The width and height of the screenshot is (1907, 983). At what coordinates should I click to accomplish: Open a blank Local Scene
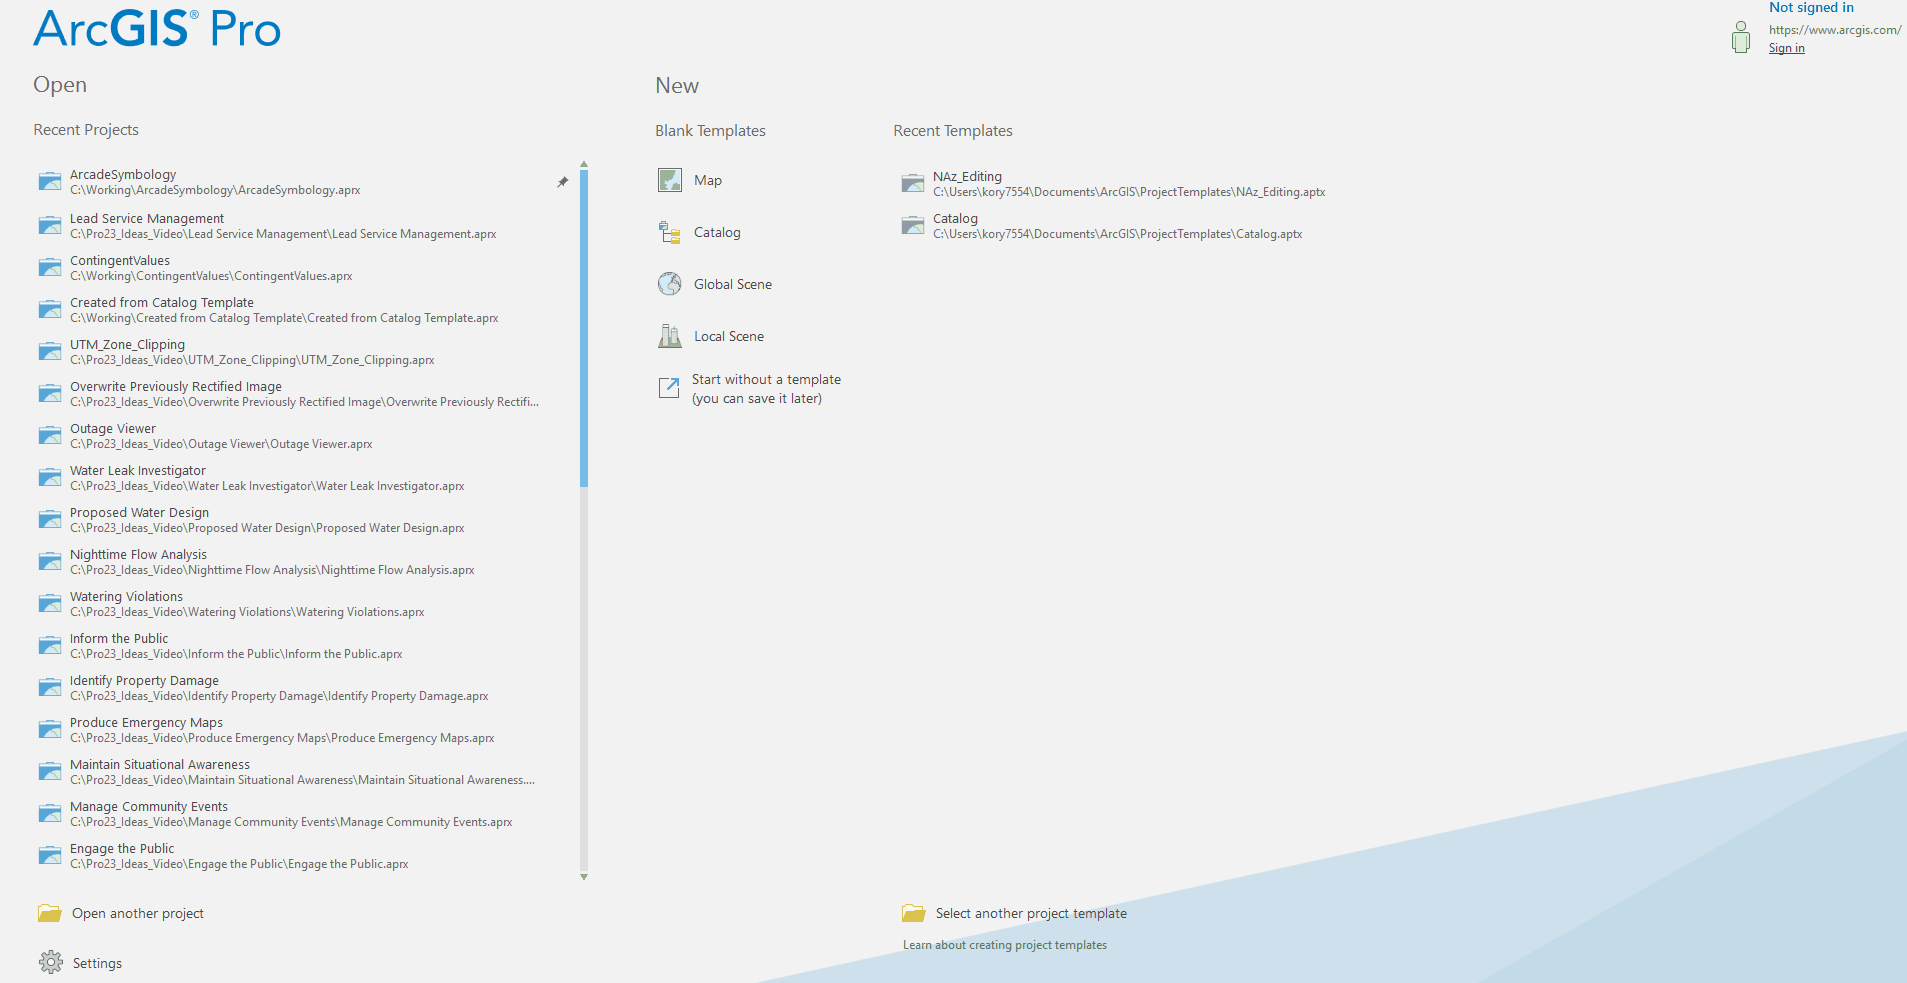click(x=729, y=336)
